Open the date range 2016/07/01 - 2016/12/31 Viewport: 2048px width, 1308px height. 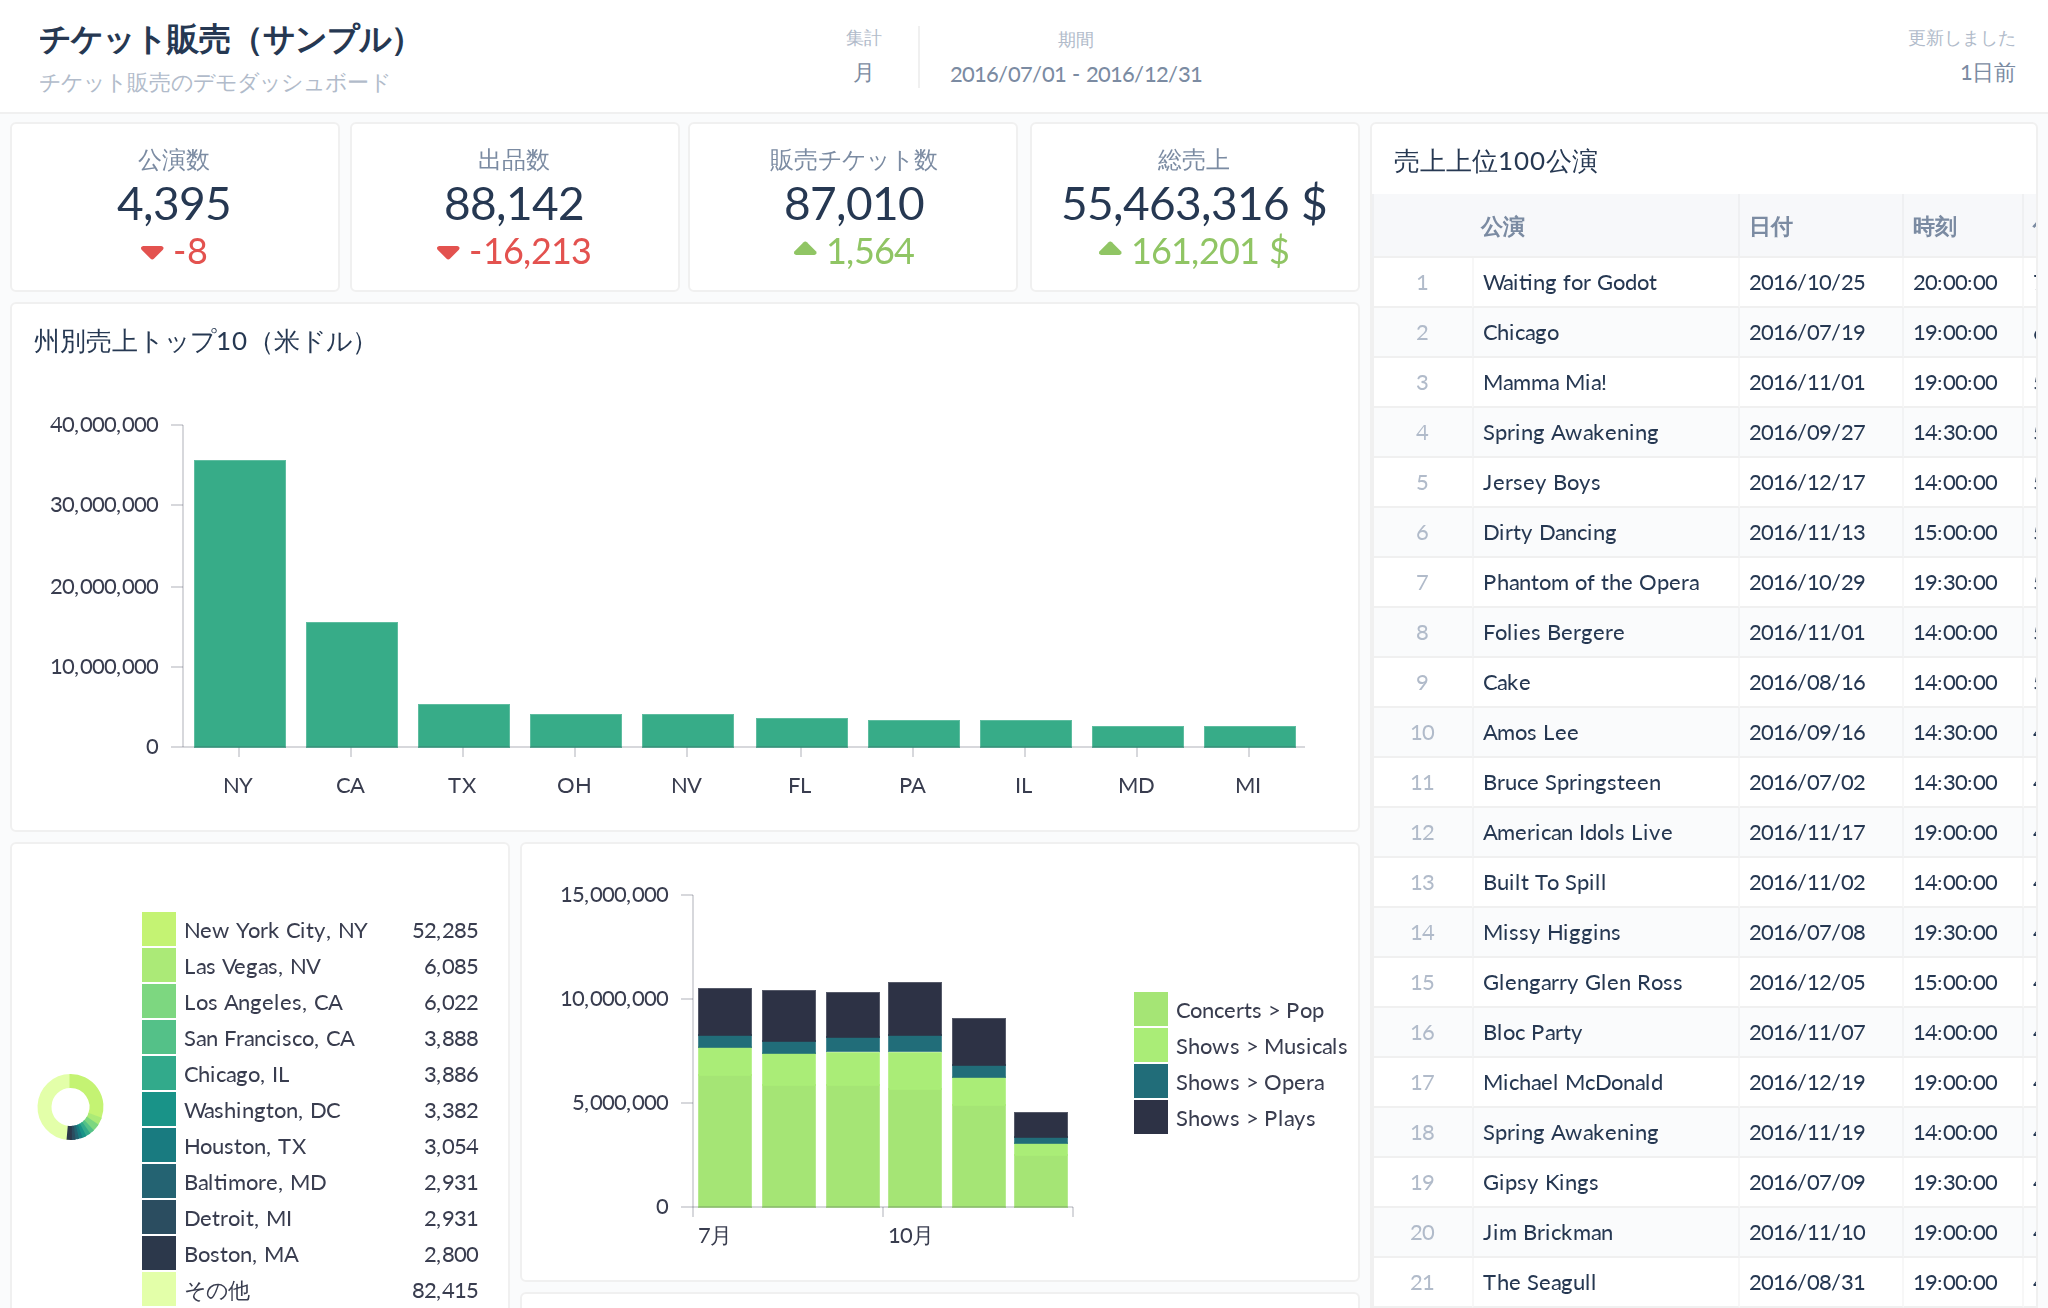(1076, 74)
